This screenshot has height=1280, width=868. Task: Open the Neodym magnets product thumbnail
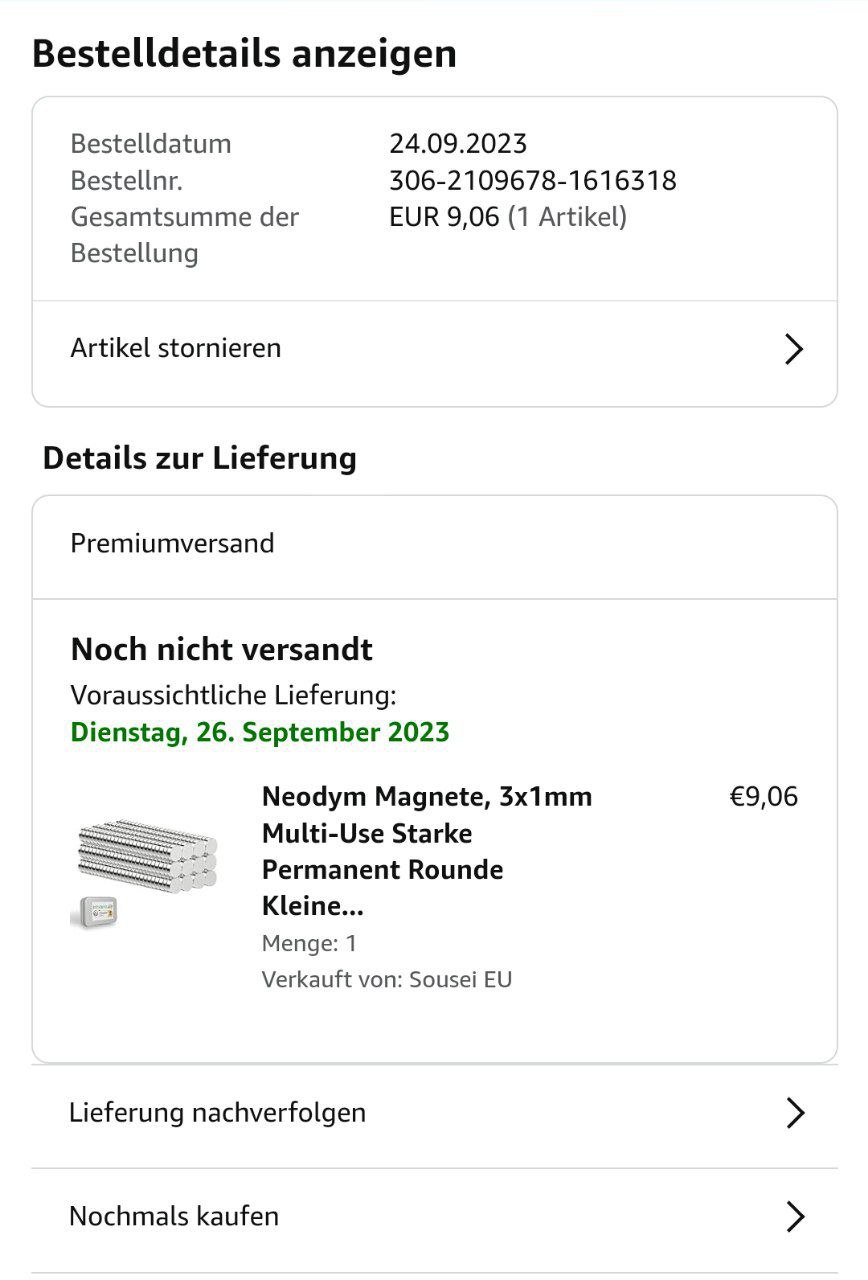click(148, 853)
